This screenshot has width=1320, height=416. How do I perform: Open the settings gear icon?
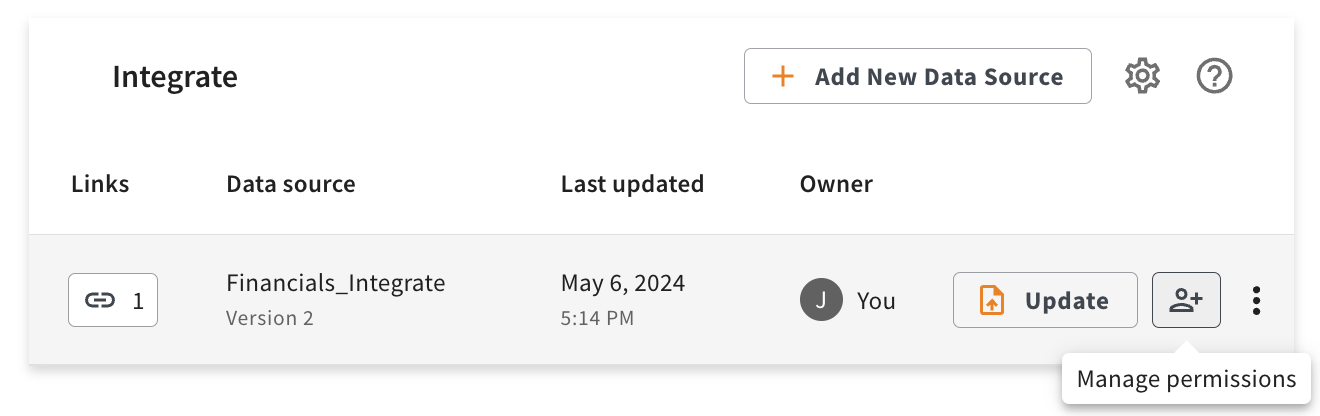[x=1141, y=76]
